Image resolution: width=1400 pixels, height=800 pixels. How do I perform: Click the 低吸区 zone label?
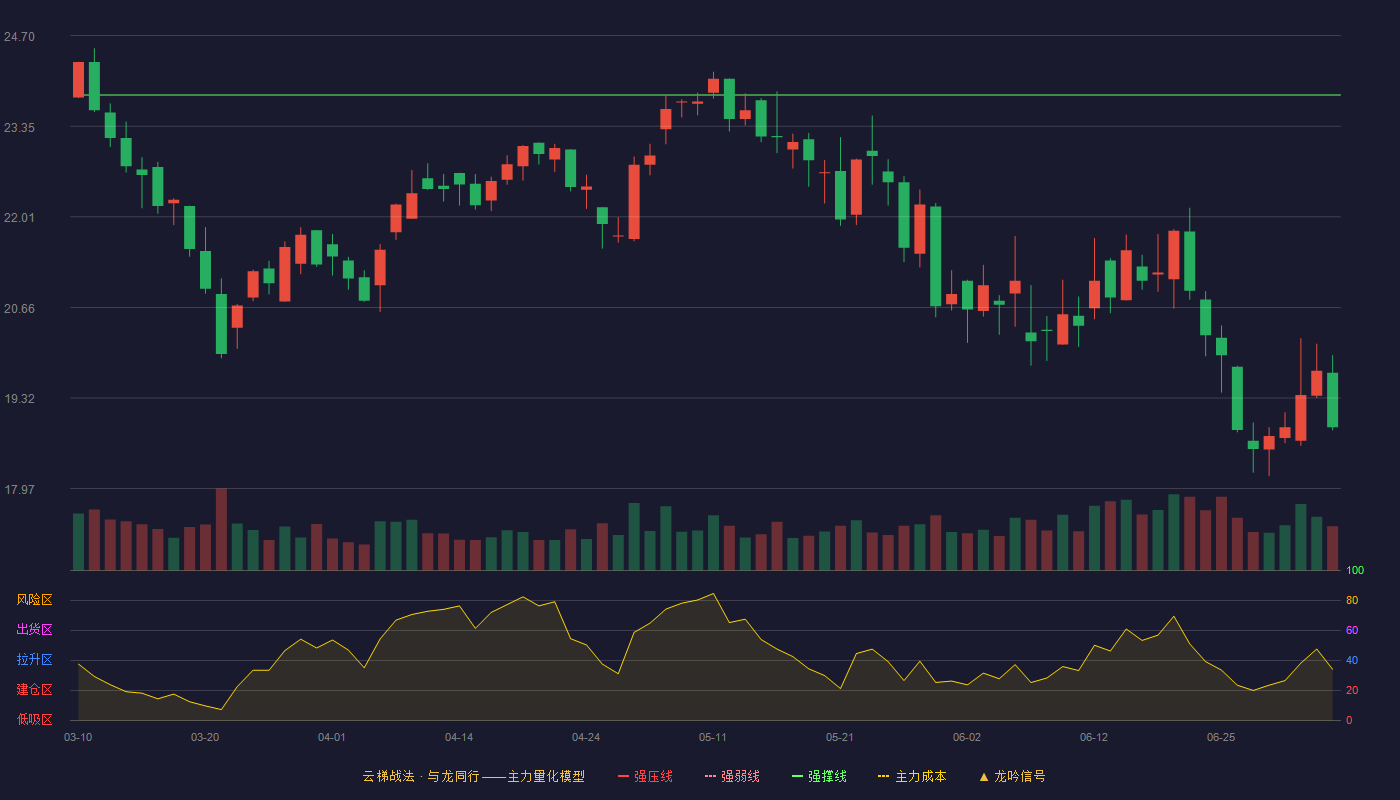coord(34,720)
